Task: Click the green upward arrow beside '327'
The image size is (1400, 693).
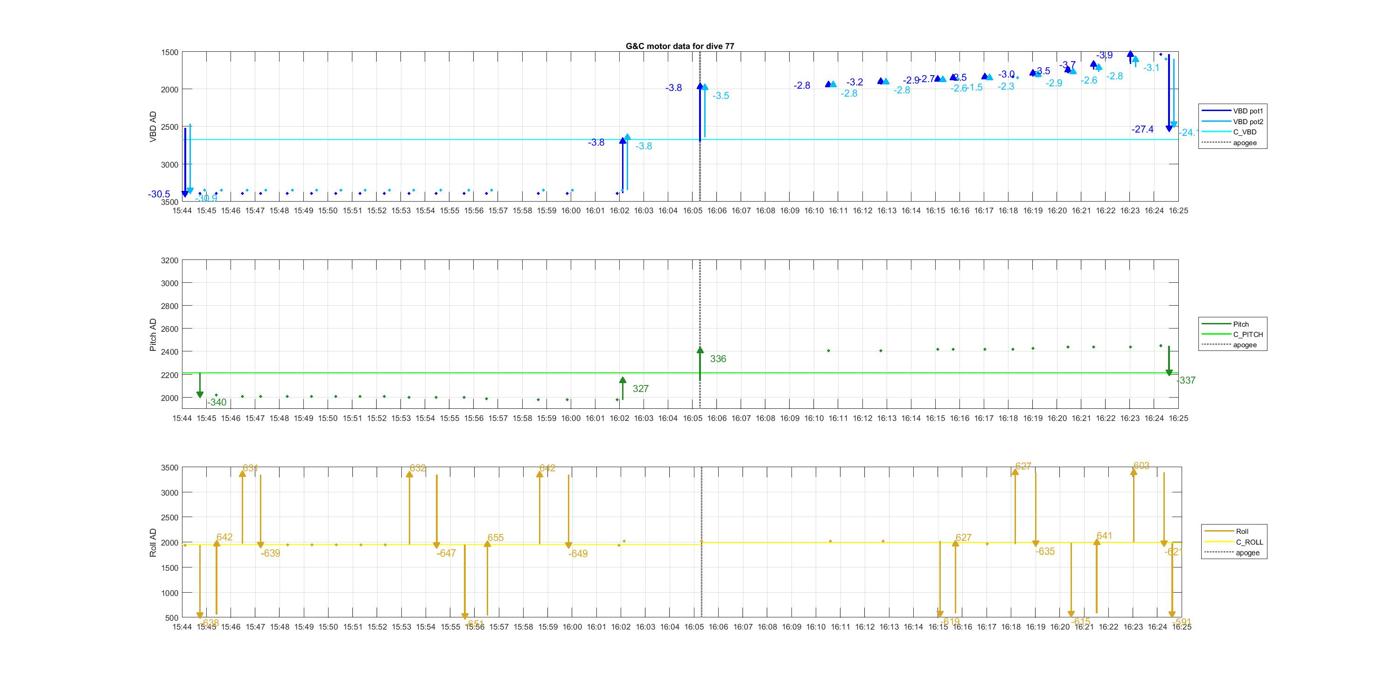Action: coord(622,388)
